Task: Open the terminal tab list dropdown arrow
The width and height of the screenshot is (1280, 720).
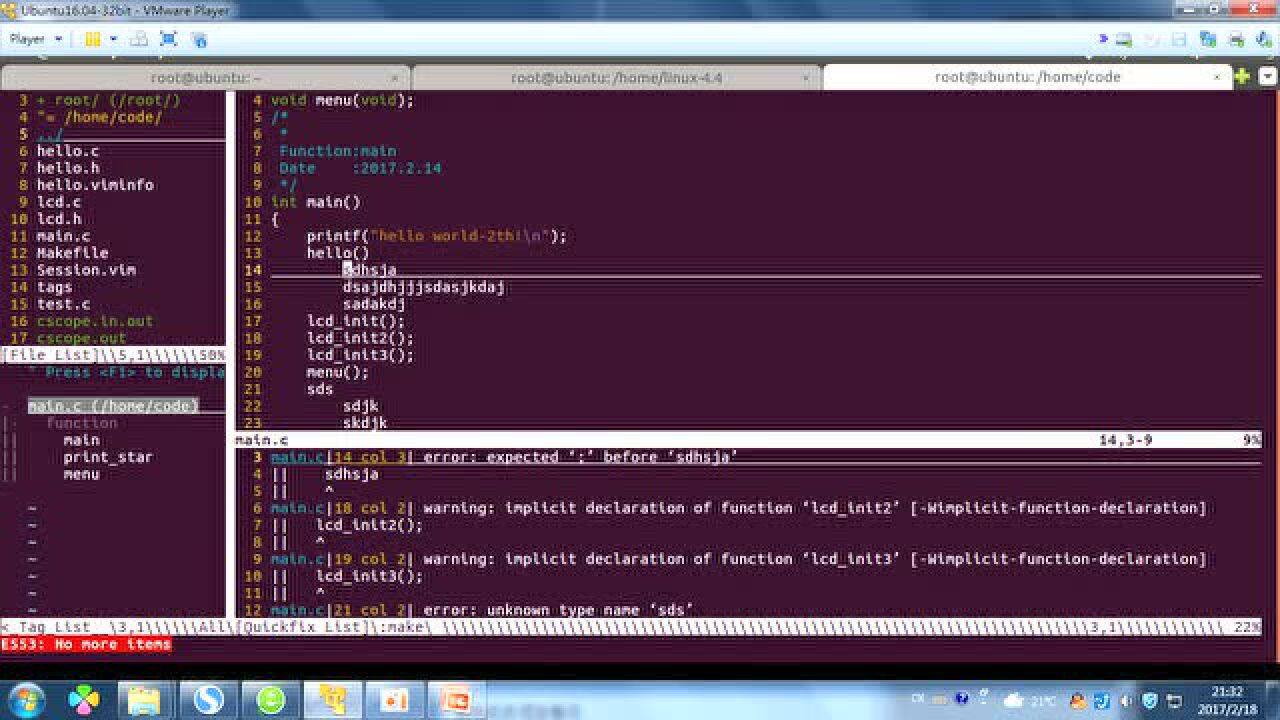Action: click(x=1267, y=77)
